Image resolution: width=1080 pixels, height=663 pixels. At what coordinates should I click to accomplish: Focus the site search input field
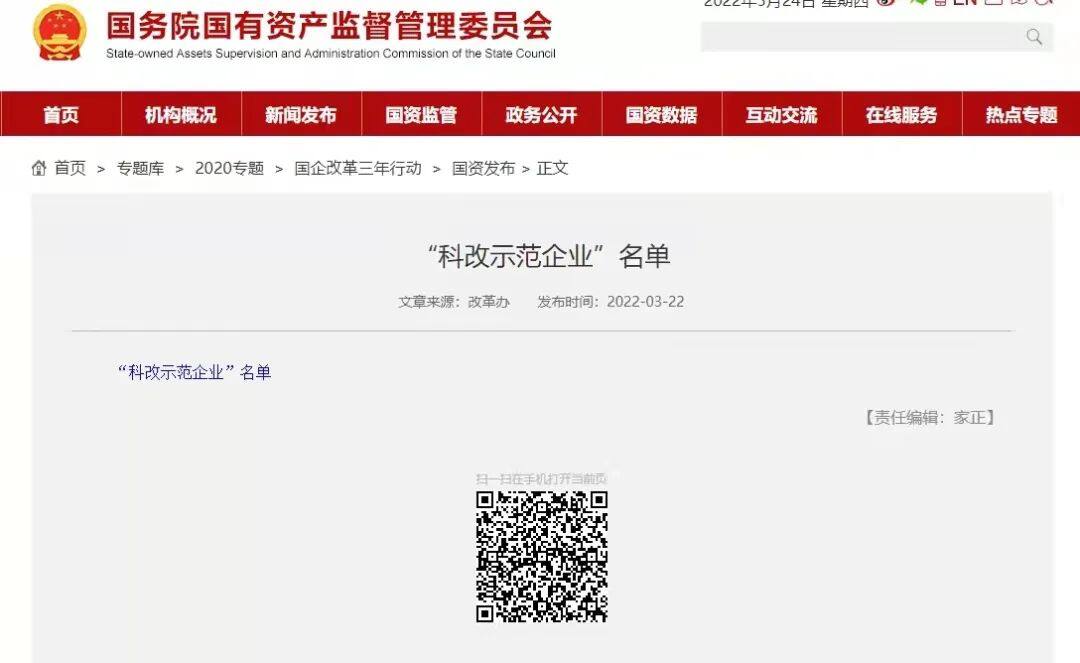(860, 37)
